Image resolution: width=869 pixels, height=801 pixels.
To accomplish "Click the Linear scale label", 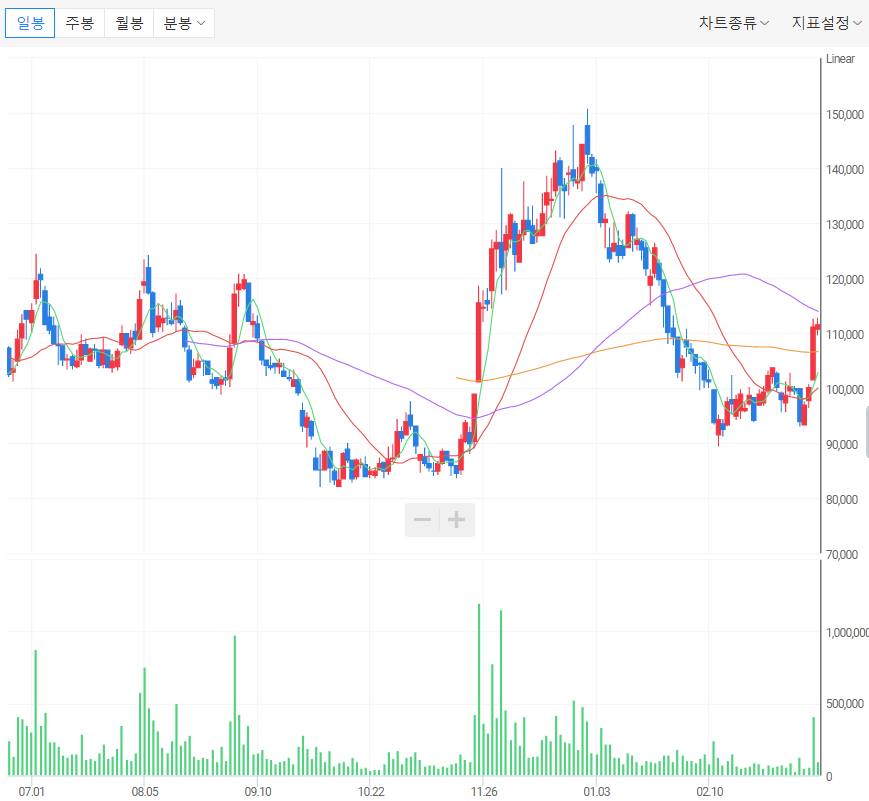I will tap(840, 59).
